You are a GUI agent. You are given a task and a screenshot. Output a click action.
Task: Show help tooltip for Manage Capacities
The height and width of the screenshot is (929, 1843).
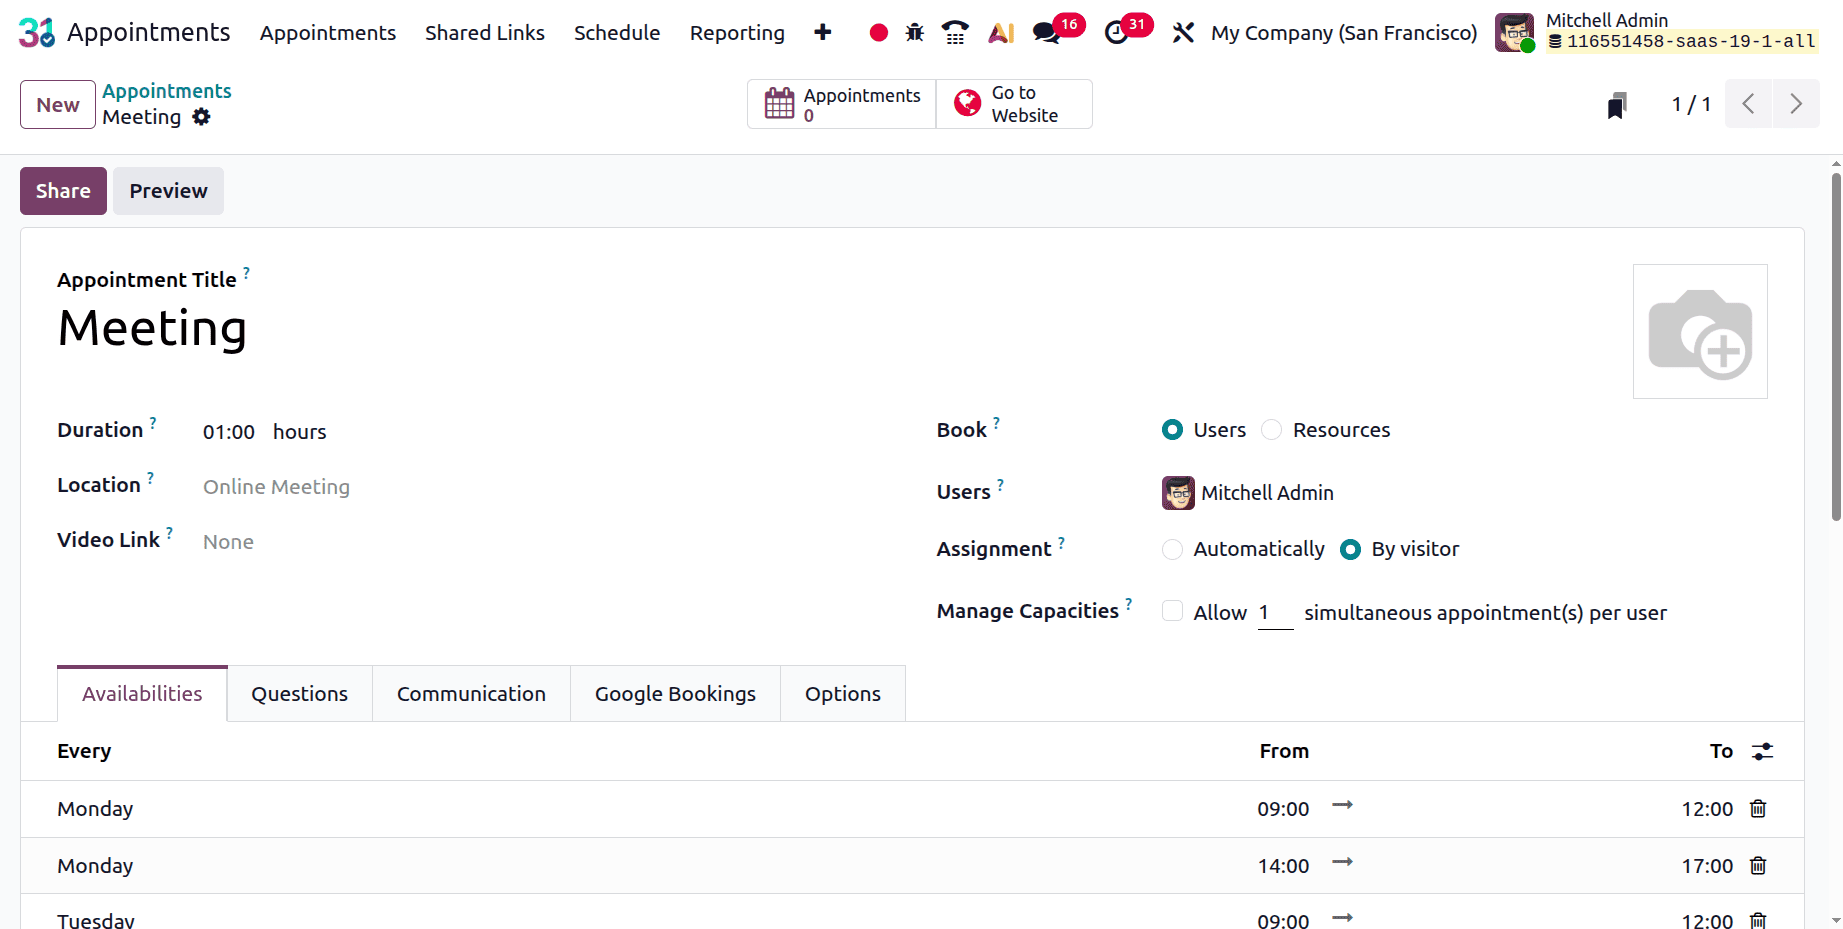click(x=1129, y=603)
